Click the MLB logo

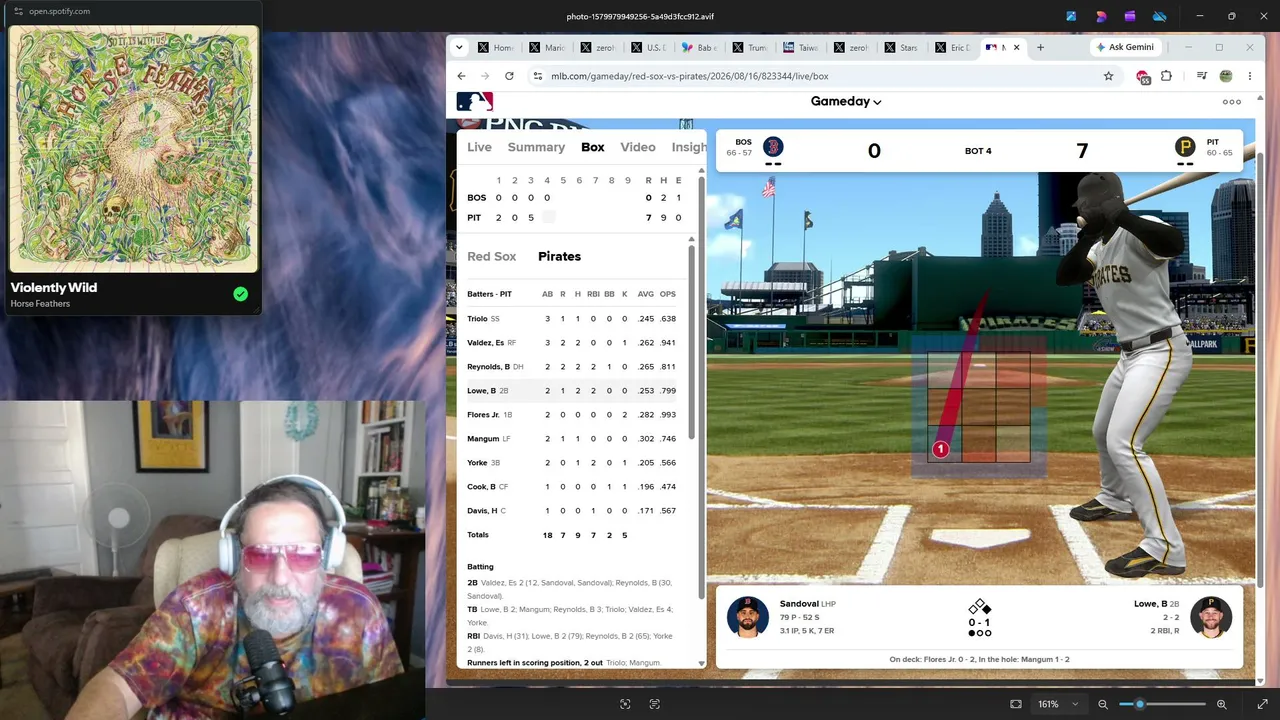(x=474, y=101)
